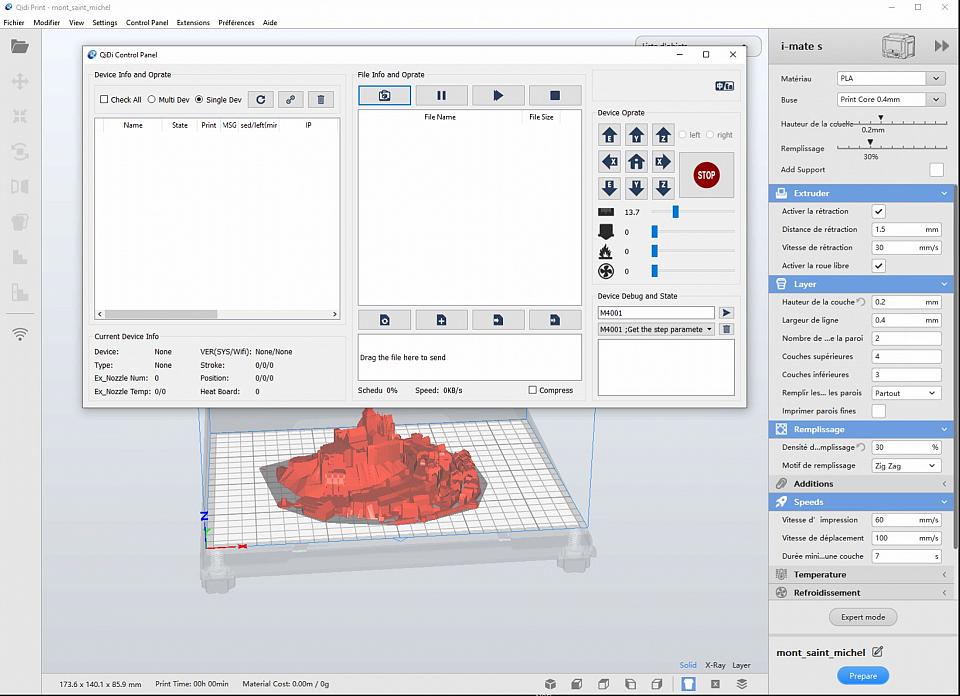Open the WiFi connection icon in sidebar
This screenshot has height=696, width=960.
20,334
